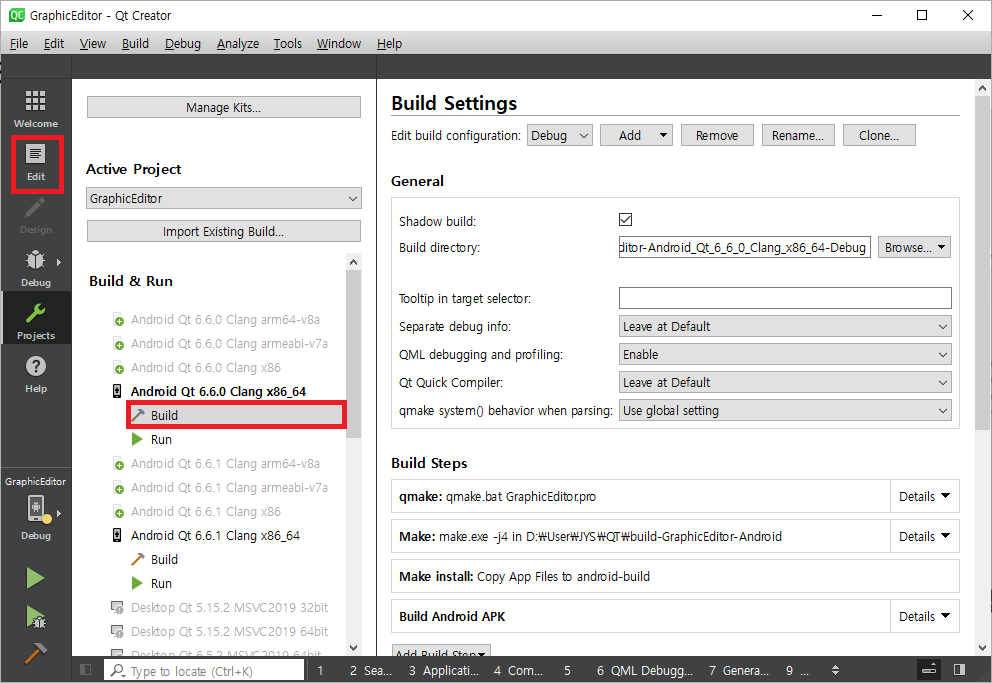Clone the build configuration

pyautogui.click(x=879, y=135)
